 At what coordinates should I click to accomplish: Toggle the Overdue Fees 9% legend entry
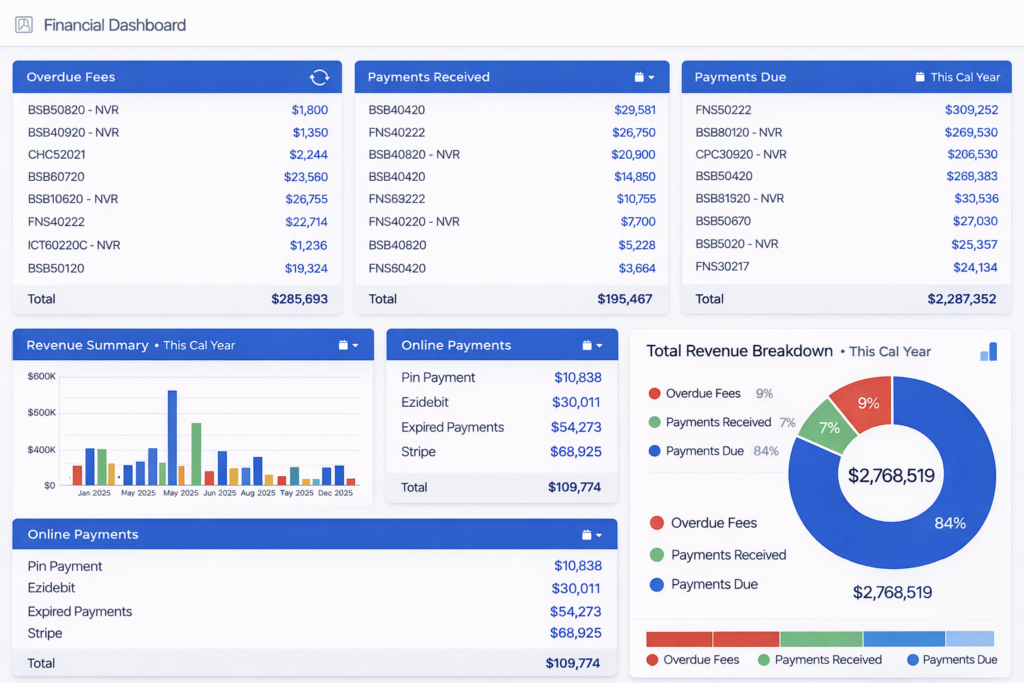701,394
